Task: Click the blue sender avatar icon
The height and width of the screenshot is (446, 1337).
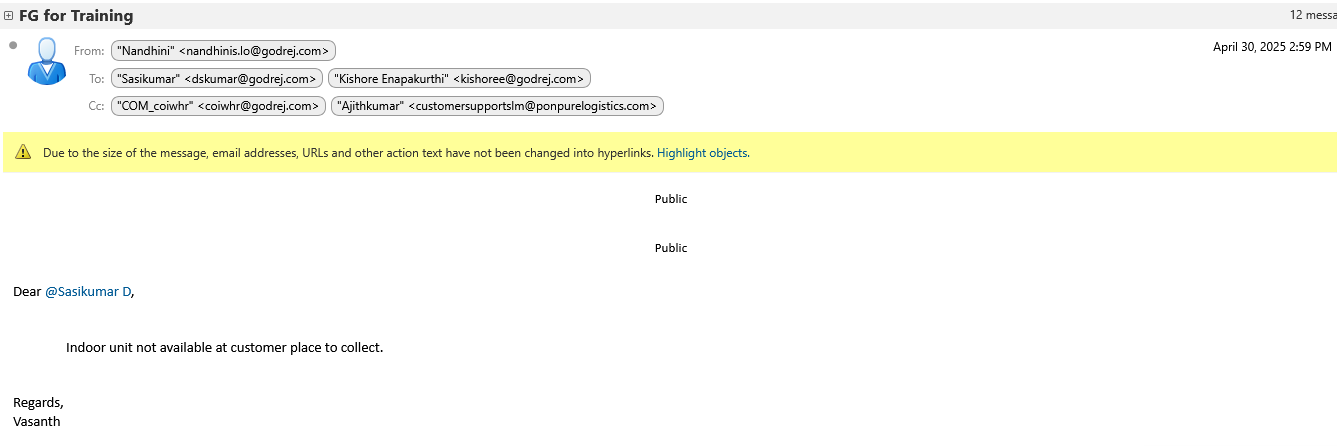Action: (46, 62)
